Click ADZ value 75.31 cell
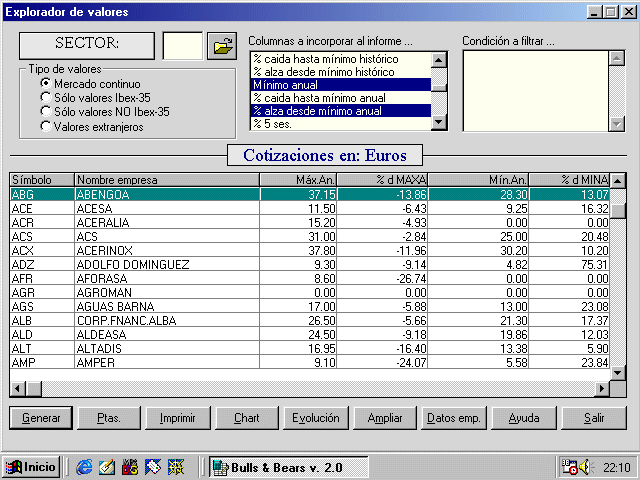The image size is (640, 480). [x=569, y=264]
